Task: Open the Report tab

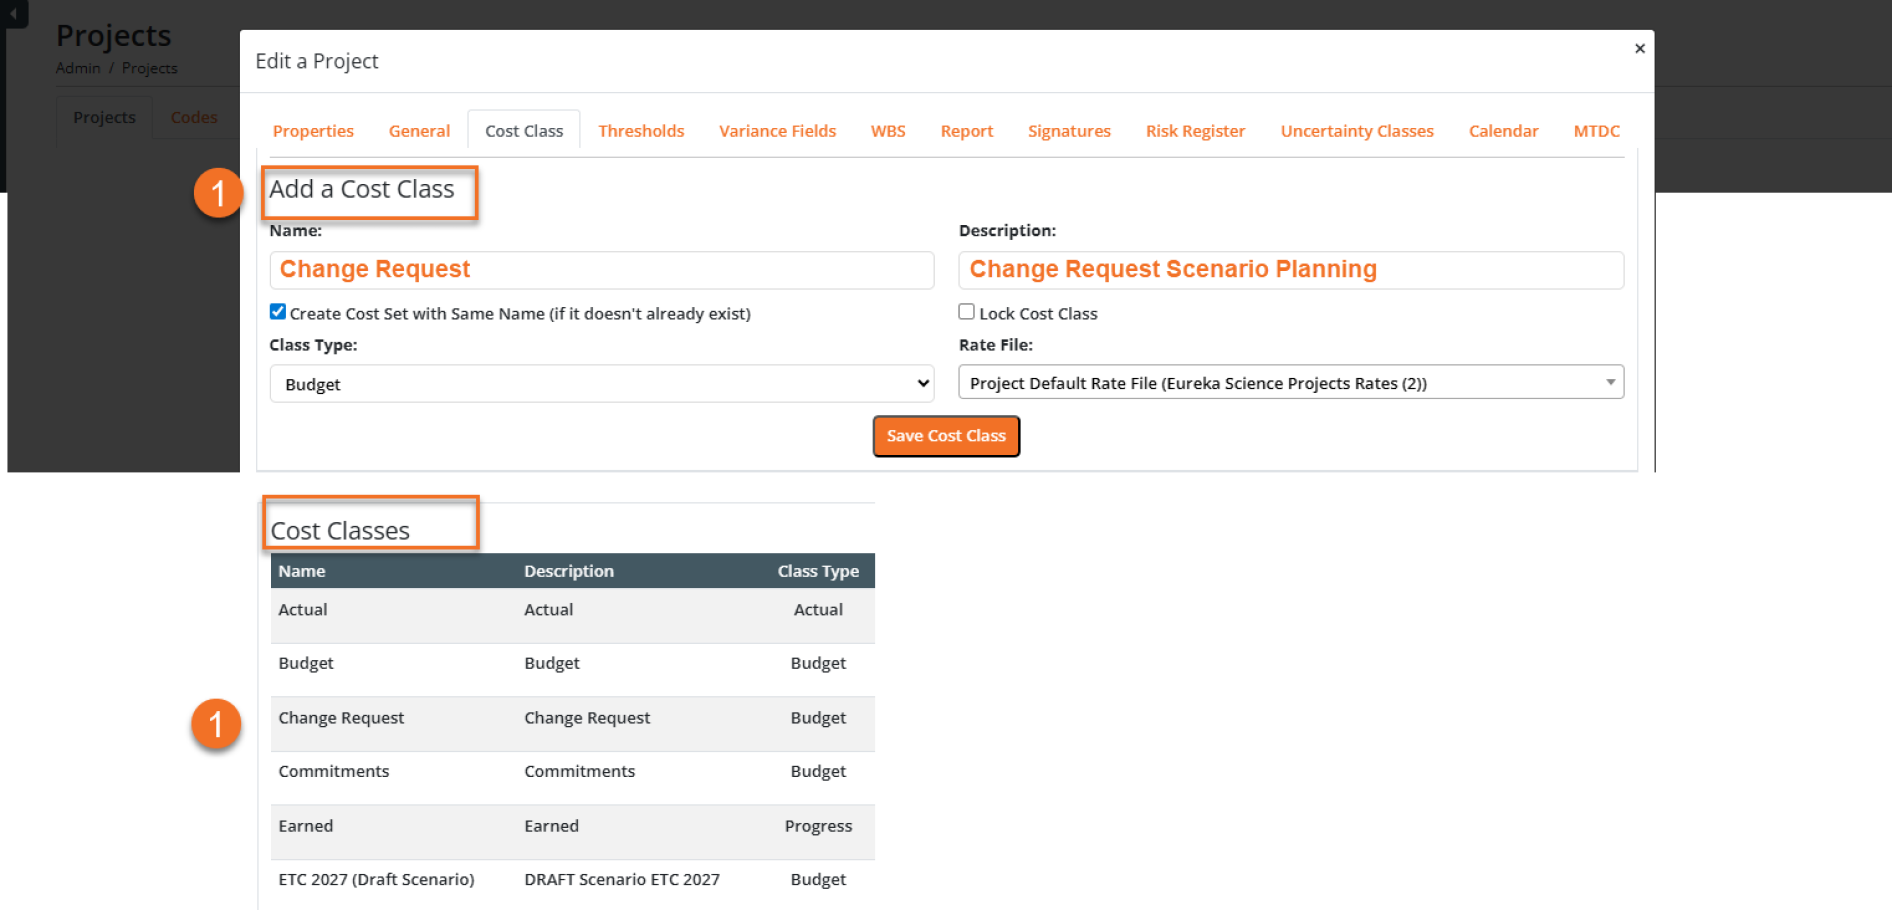Action: point(966,131)
